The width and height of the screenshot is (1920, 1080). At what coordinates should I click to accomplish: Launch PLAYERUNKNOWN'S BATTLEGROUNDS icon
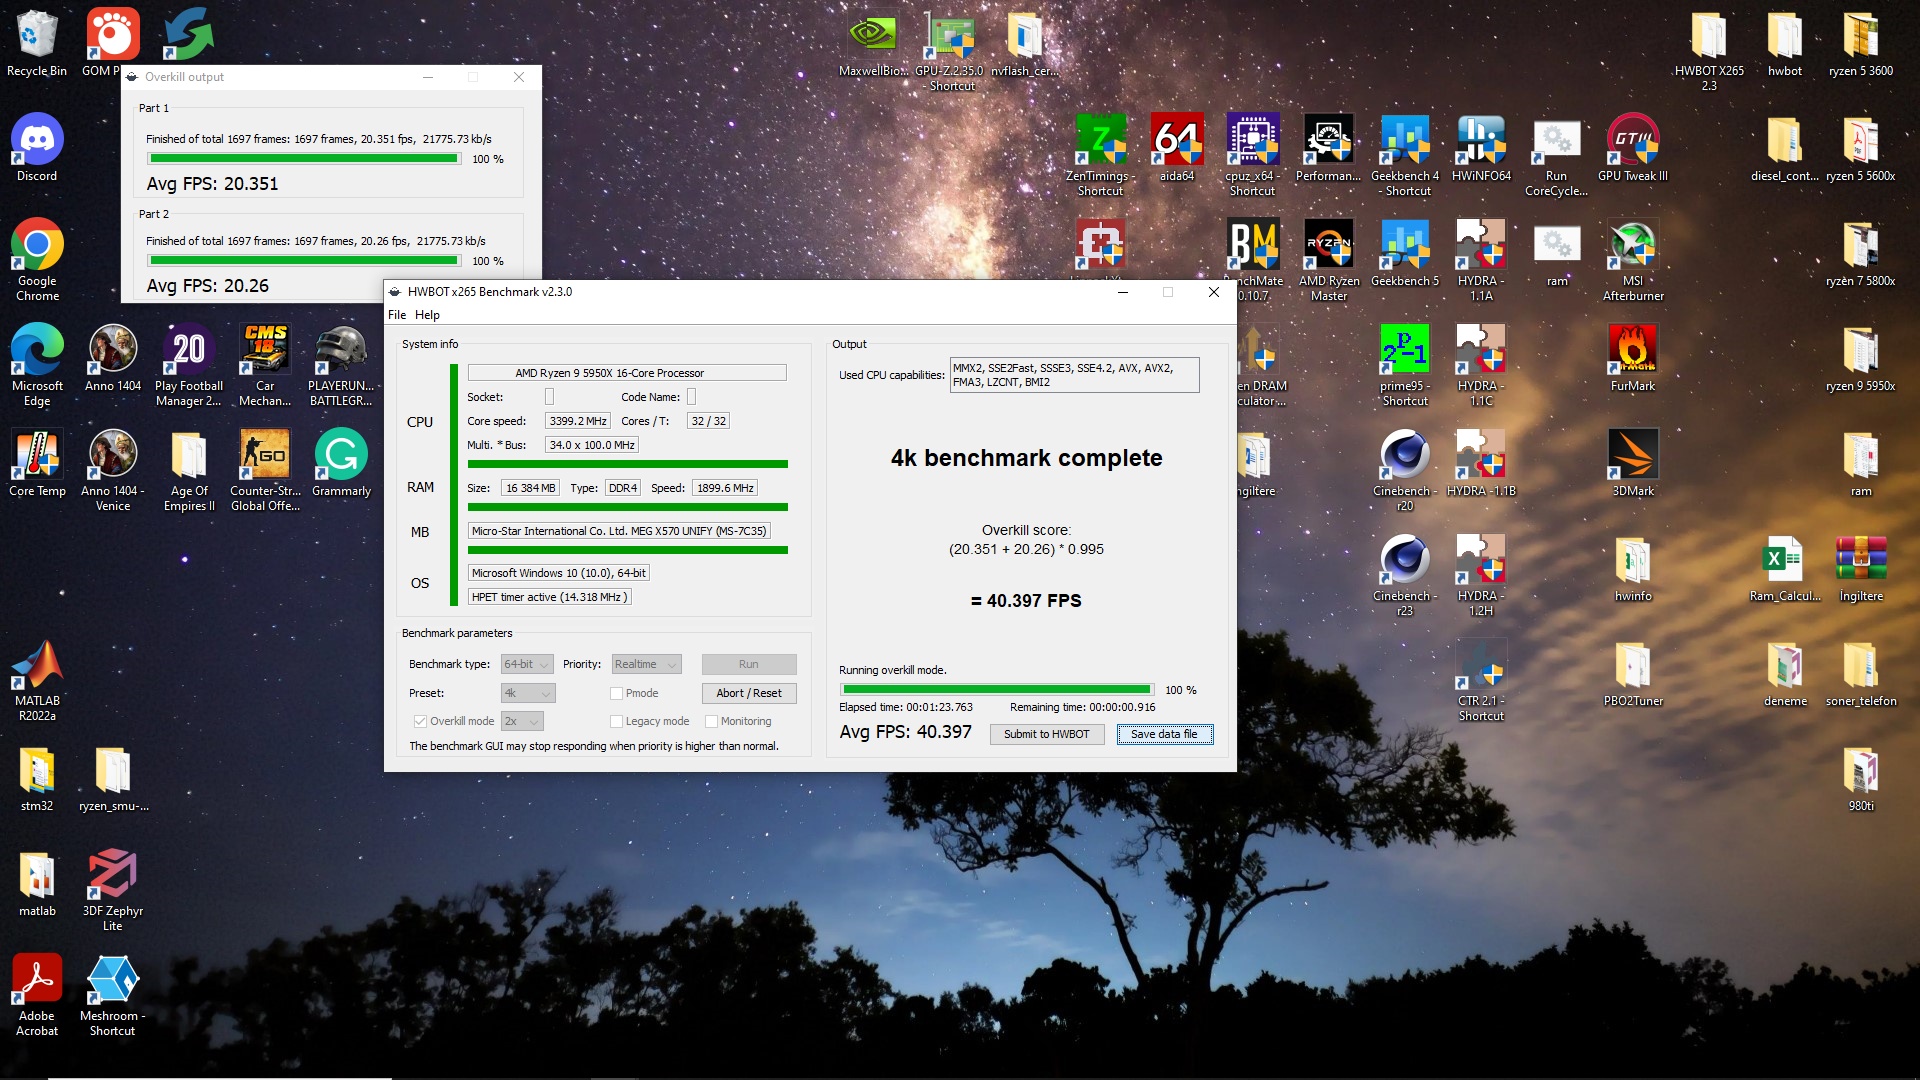coord(341,365)
